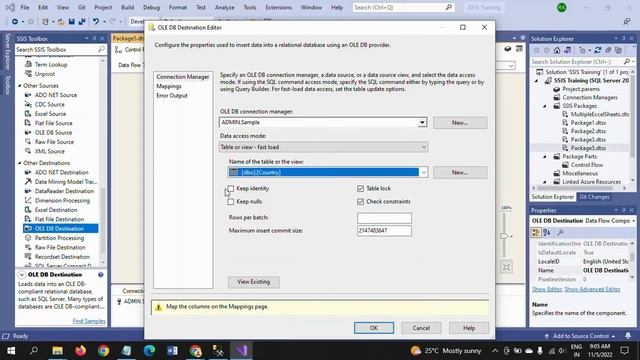640x360 pixels.
Task: Select the Flat File Source toolbox item
Action: tap(53, 123)
